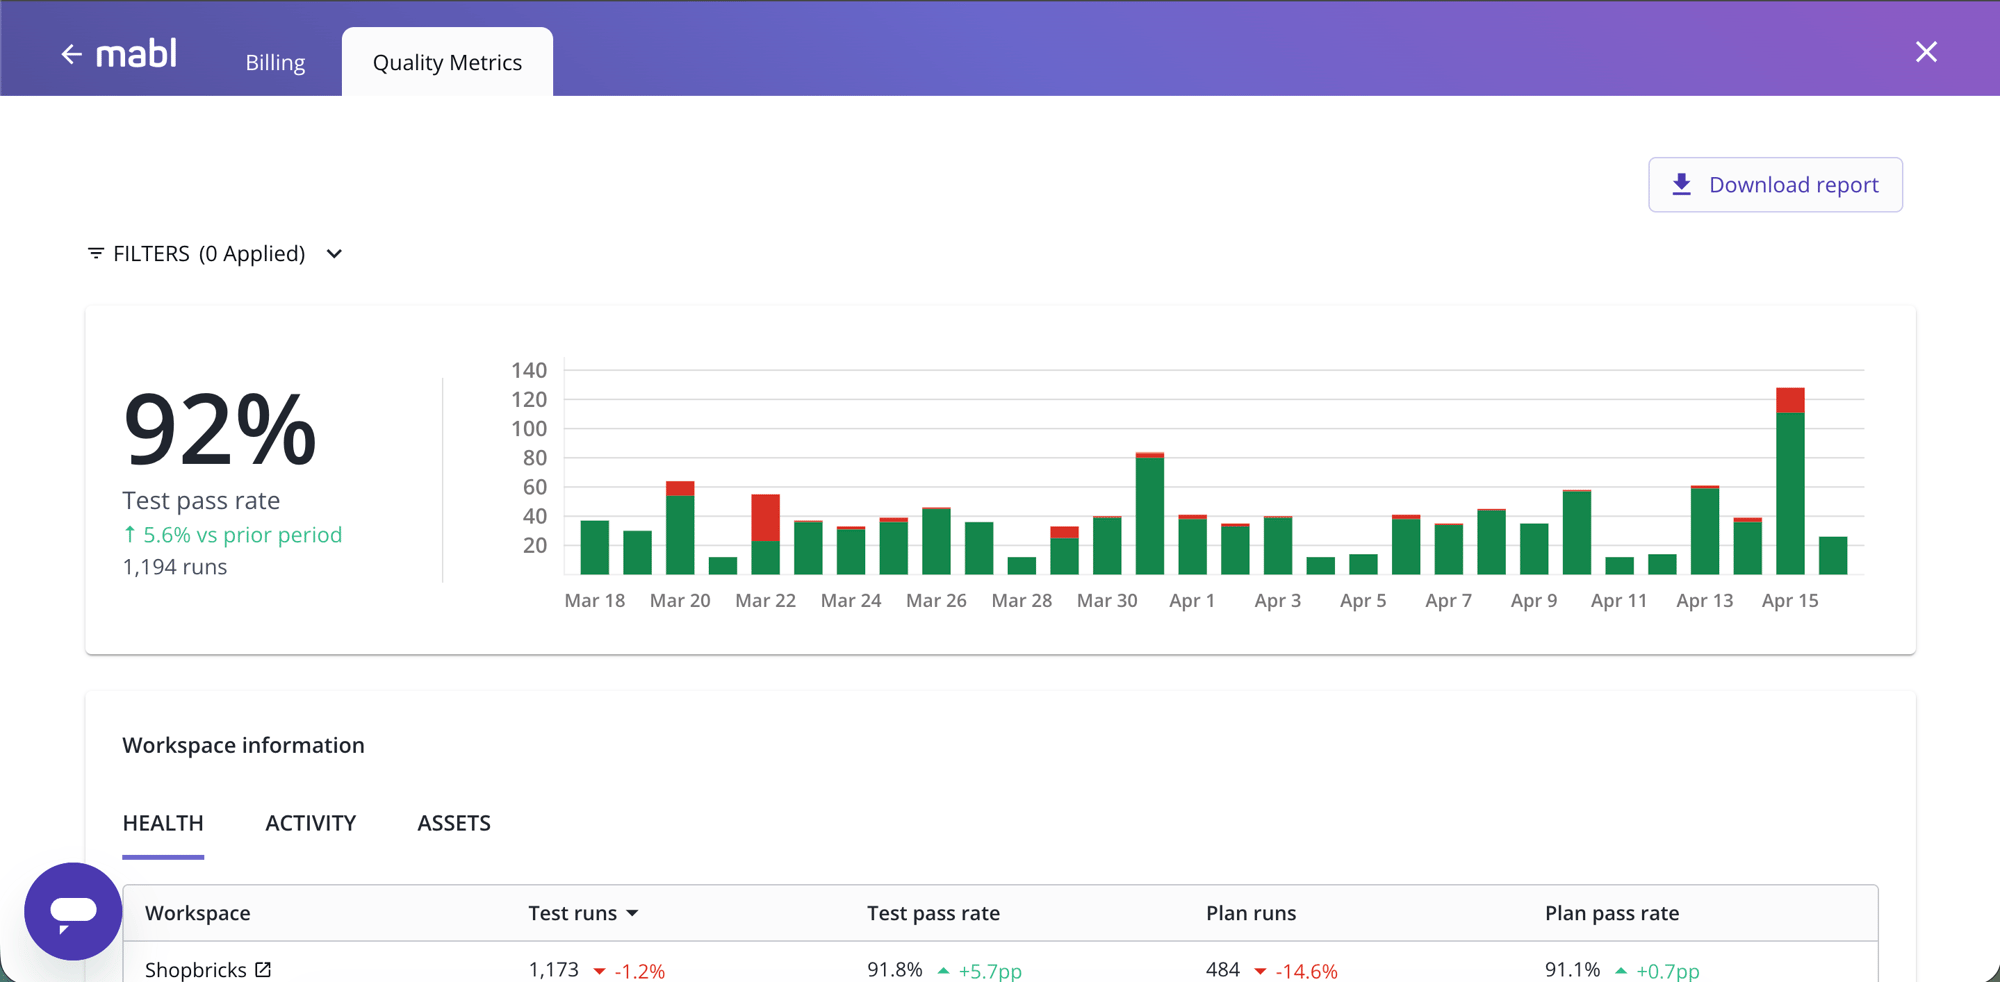This screenshot has height=982, width=2000.
Task: Click the Test pass rate column header
Action: (x=933, y=913)
